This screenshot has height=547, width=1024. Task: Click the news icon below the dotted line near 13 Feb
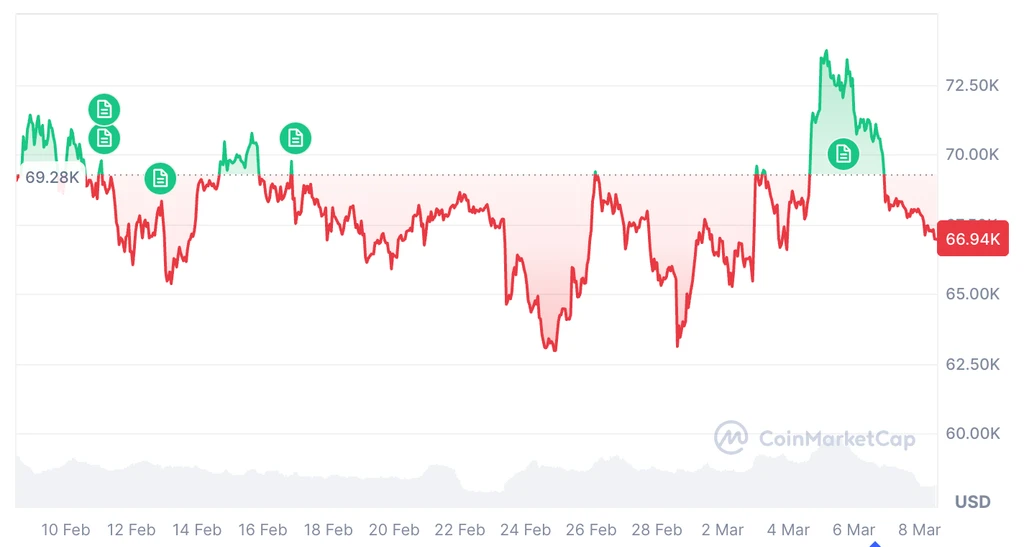tap(160, 178)
